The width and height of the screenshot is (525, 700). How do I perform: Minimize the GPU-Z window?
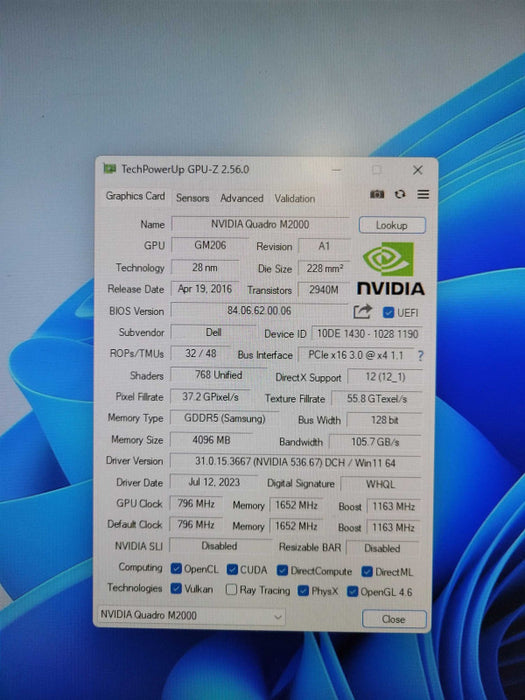pyautogui.click(x=337, y=170)
